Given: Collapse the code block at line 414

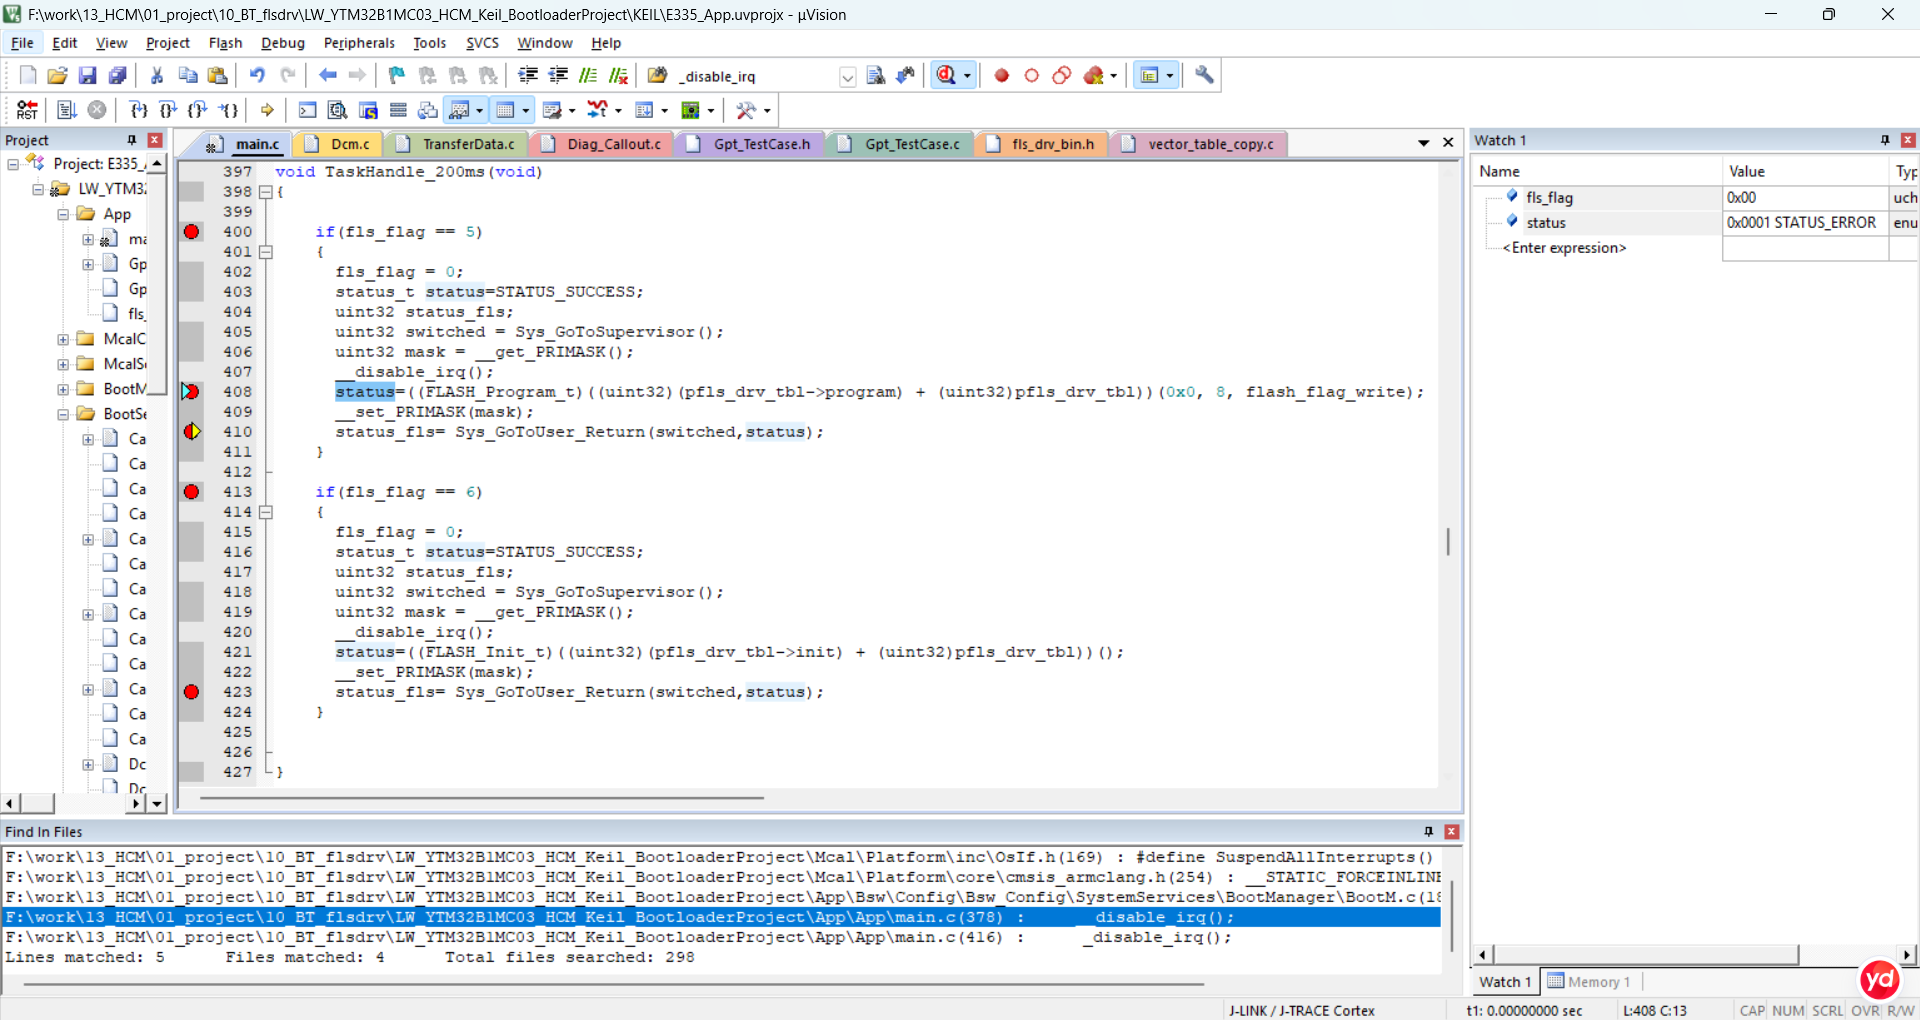Looking at the screenshot, I should [266, 512].
